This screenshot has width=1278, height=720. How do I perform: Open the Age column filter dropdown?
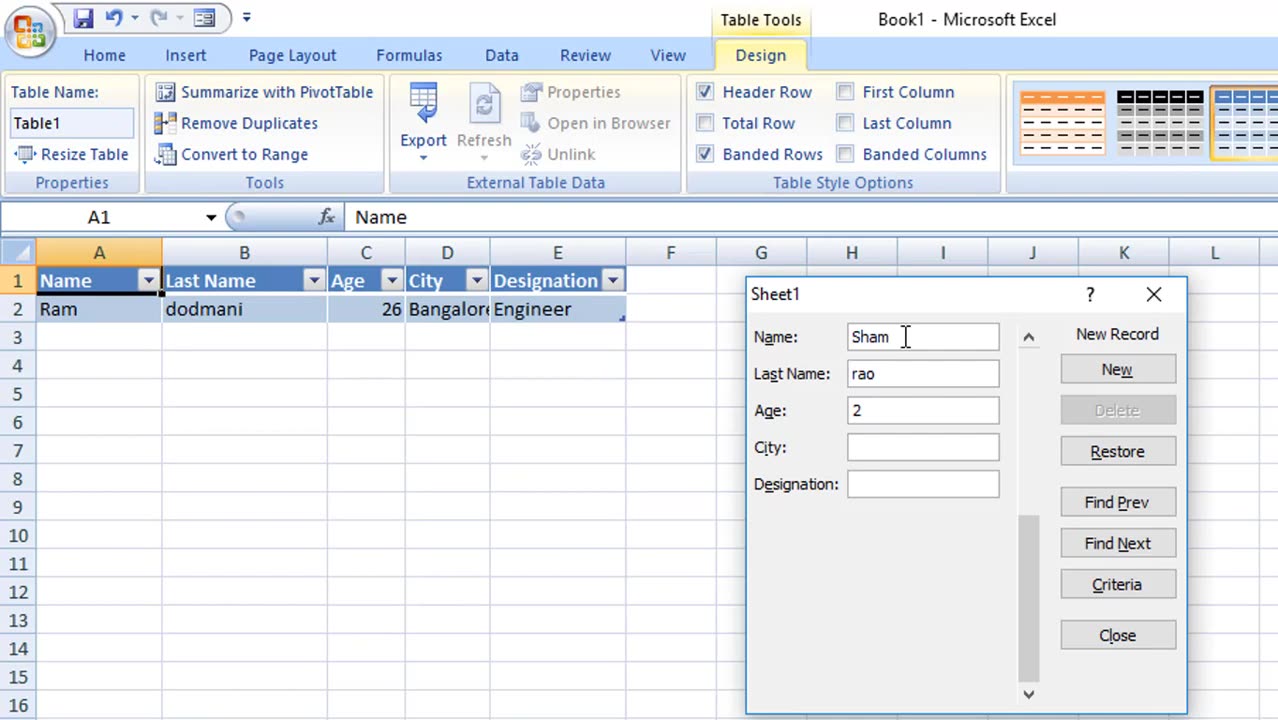391,281
